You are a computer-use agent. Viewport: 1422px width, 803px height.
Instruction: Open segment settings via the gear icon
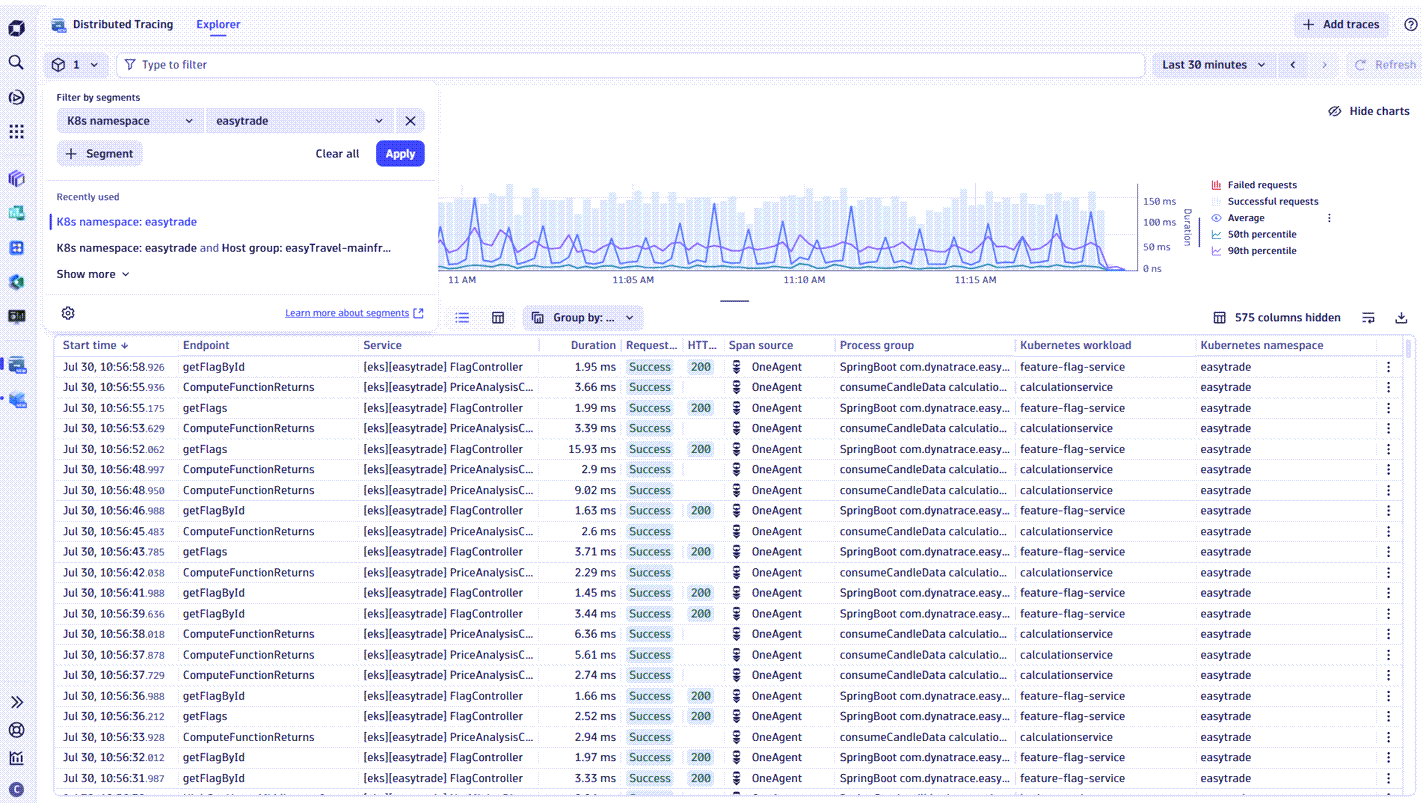click(67, 312)
